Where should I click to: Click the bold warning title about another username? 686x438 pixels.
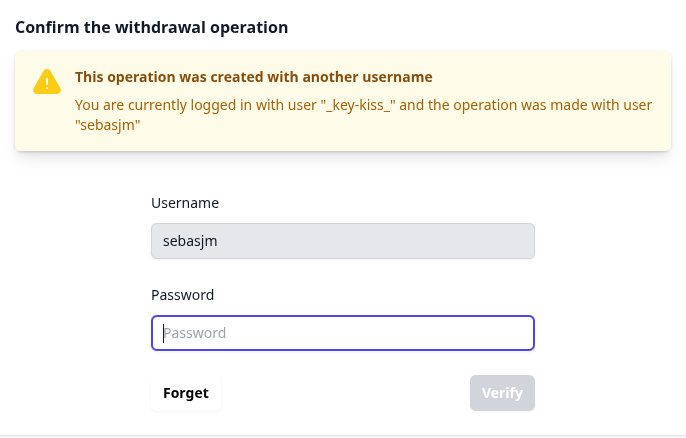click(x=254, y=77)
